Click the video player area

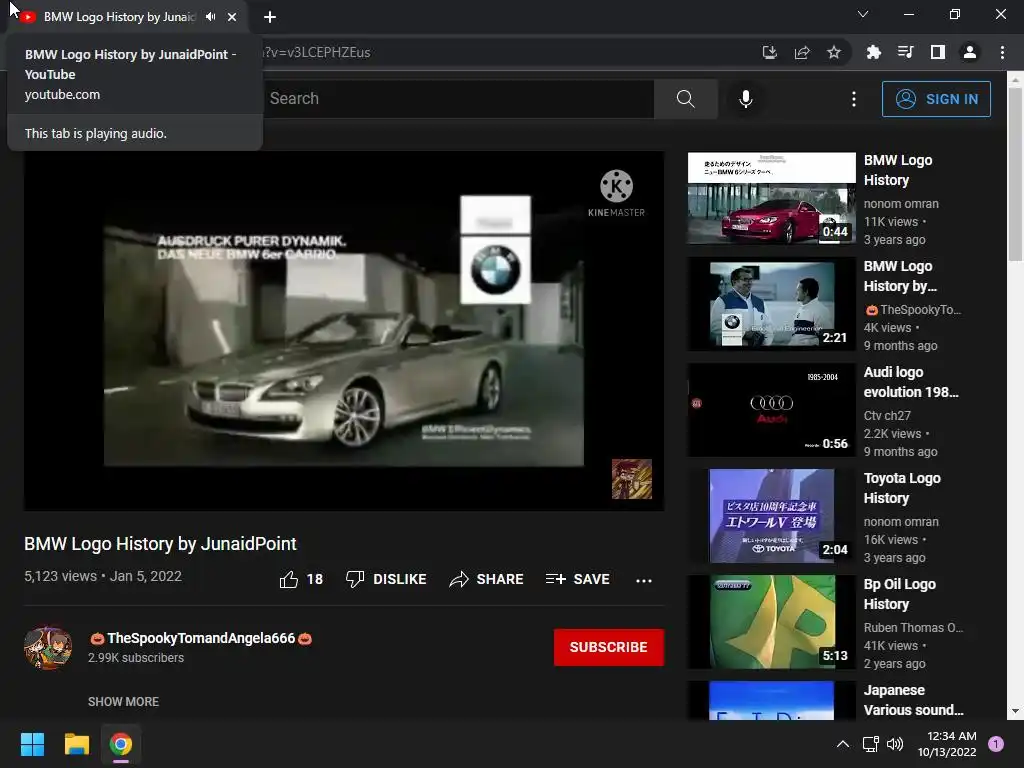pos(344,331)
